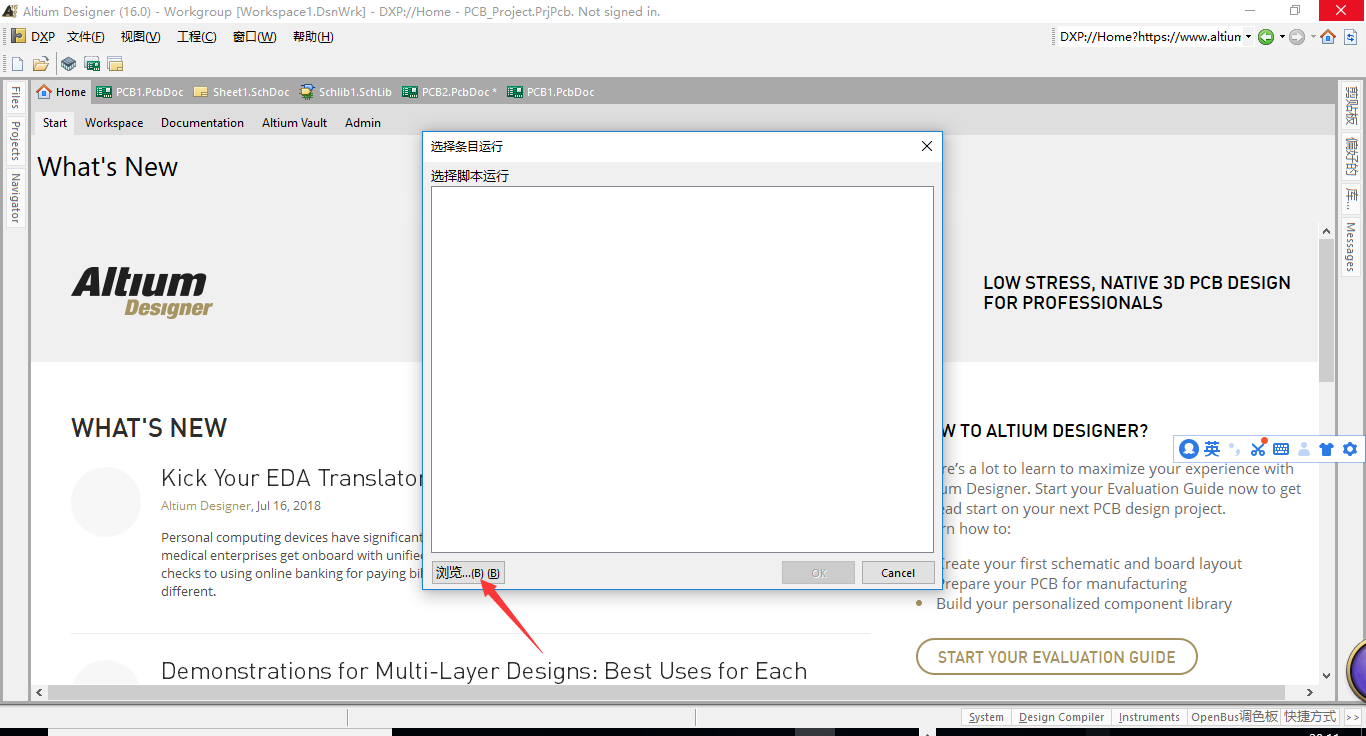
Task: Select the Altium Vault page tab
Action: click(x=294, y=123)
